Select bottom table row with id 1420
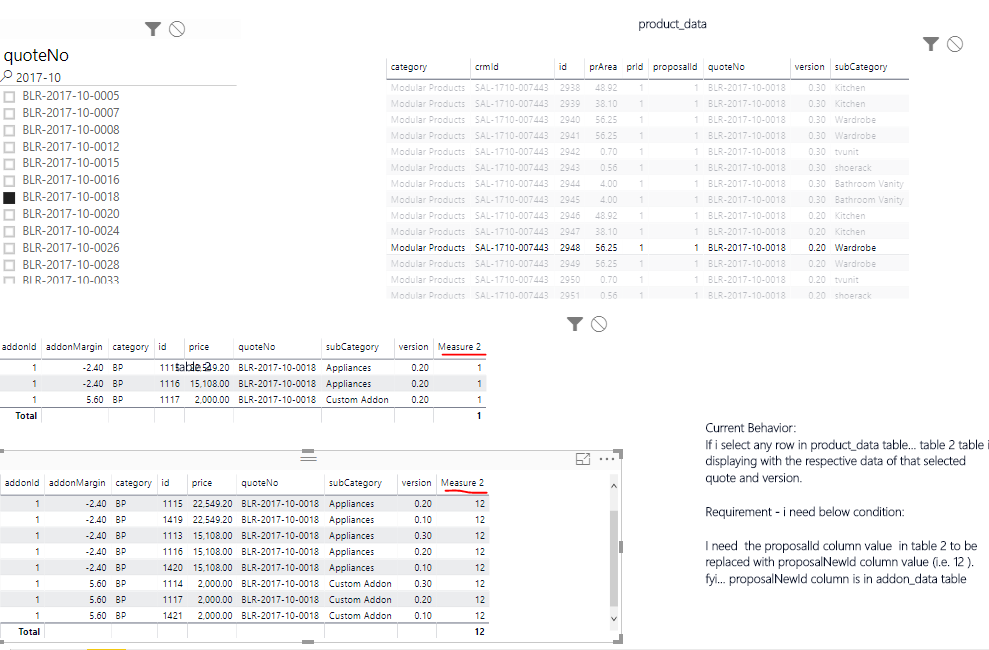 (245, 568)
